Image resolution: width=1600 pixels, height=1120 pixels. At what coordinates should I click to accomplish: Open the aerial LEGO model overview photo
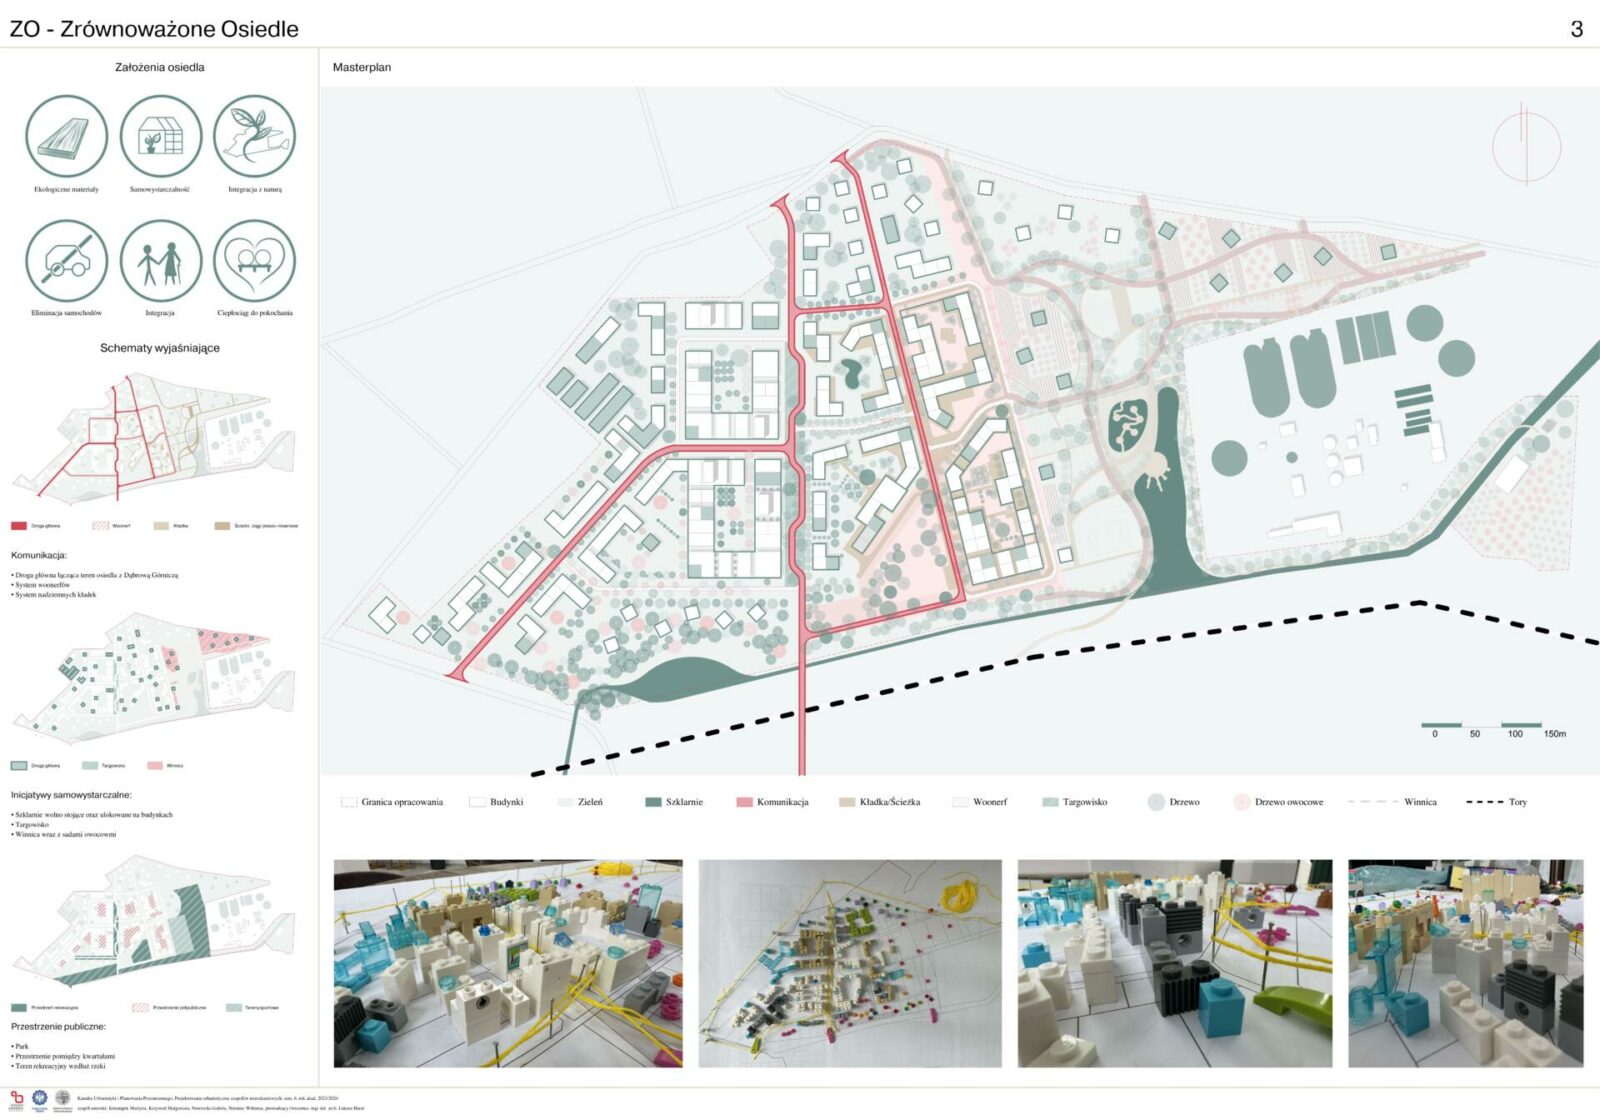pyautogui.click(x=849, y=963)
